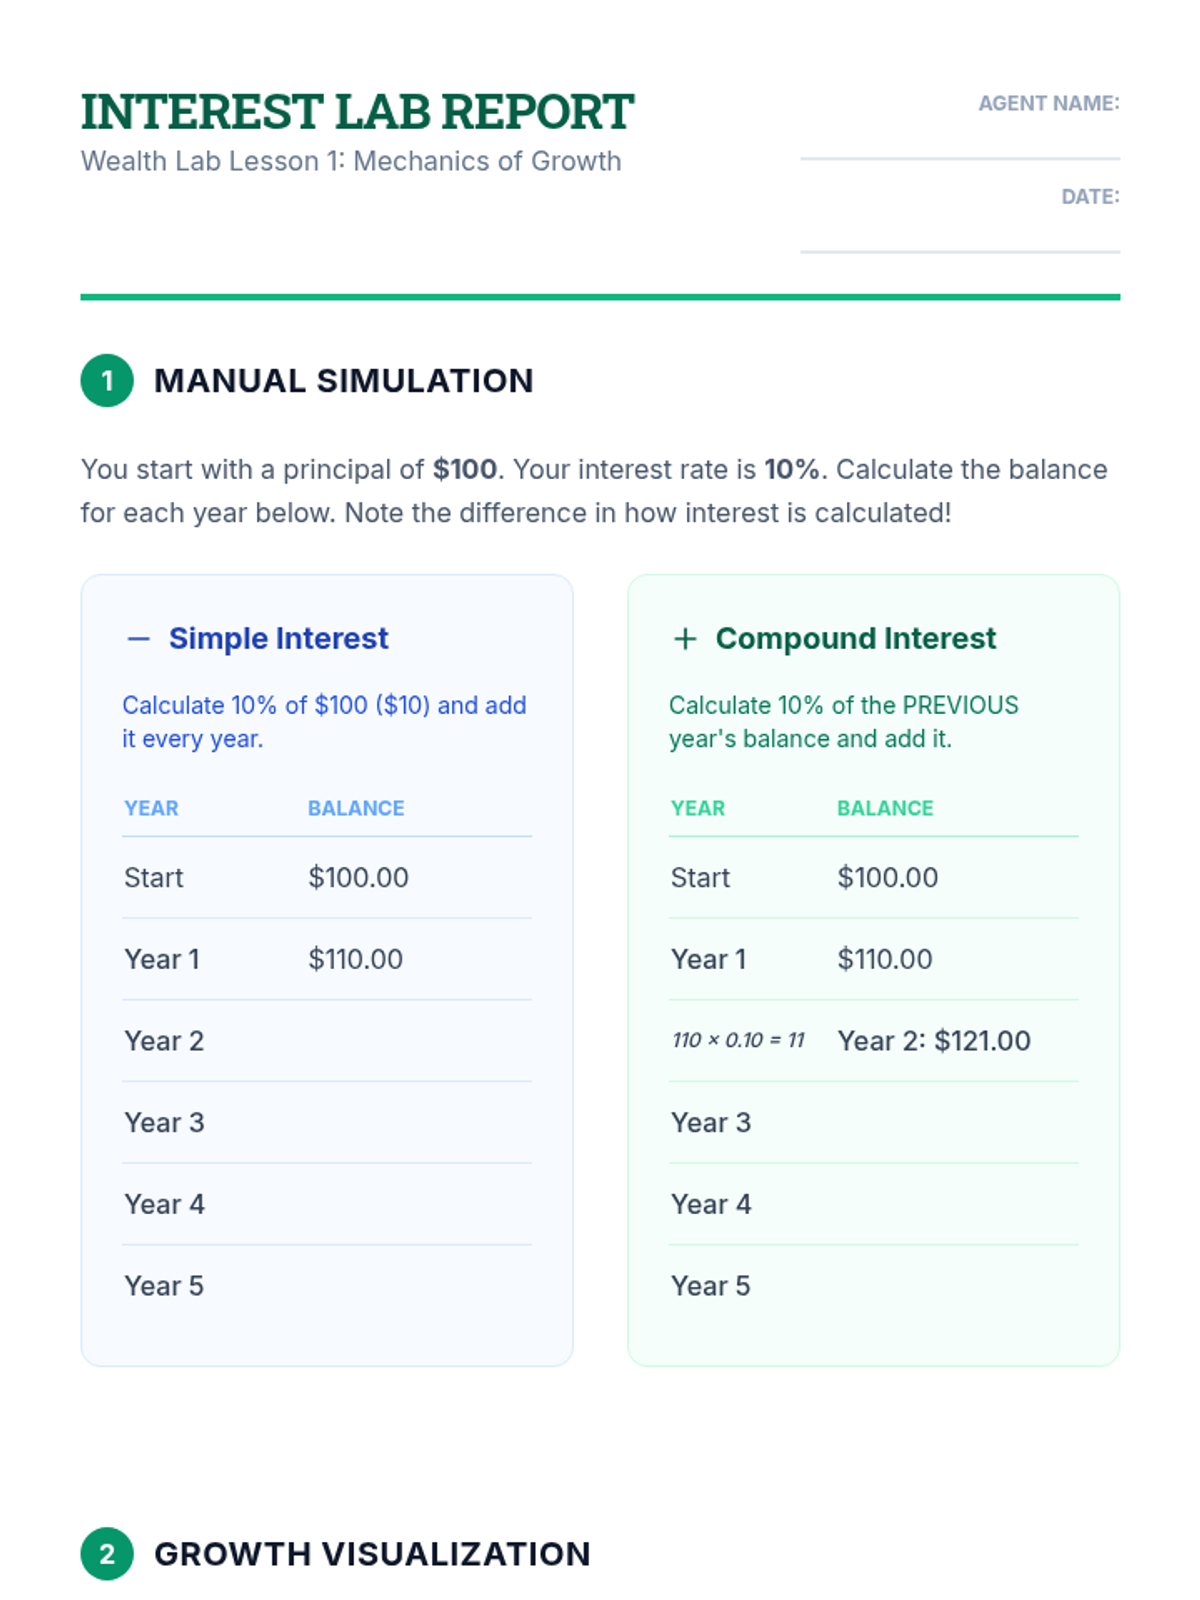Click the Year 2: $121.00 compound answer
The height and width of the screenshot is (1600, 1200).
point(934,1041)
